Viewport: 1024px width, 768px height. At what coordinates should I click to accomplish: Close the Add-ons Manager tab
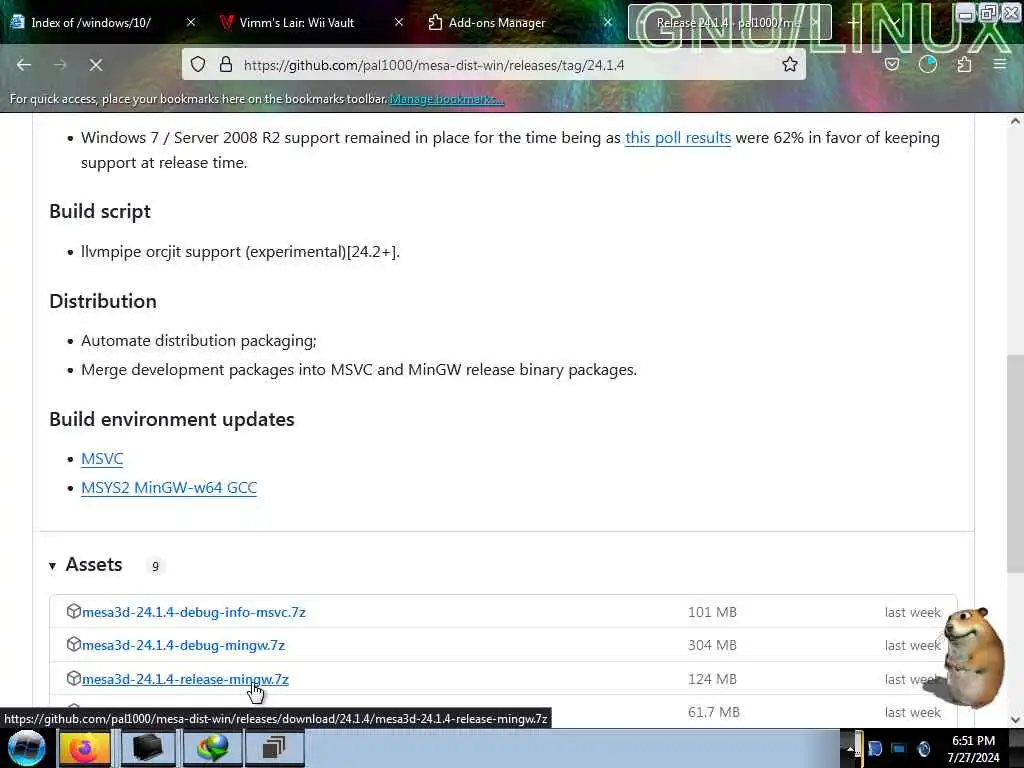pos(607,22)
